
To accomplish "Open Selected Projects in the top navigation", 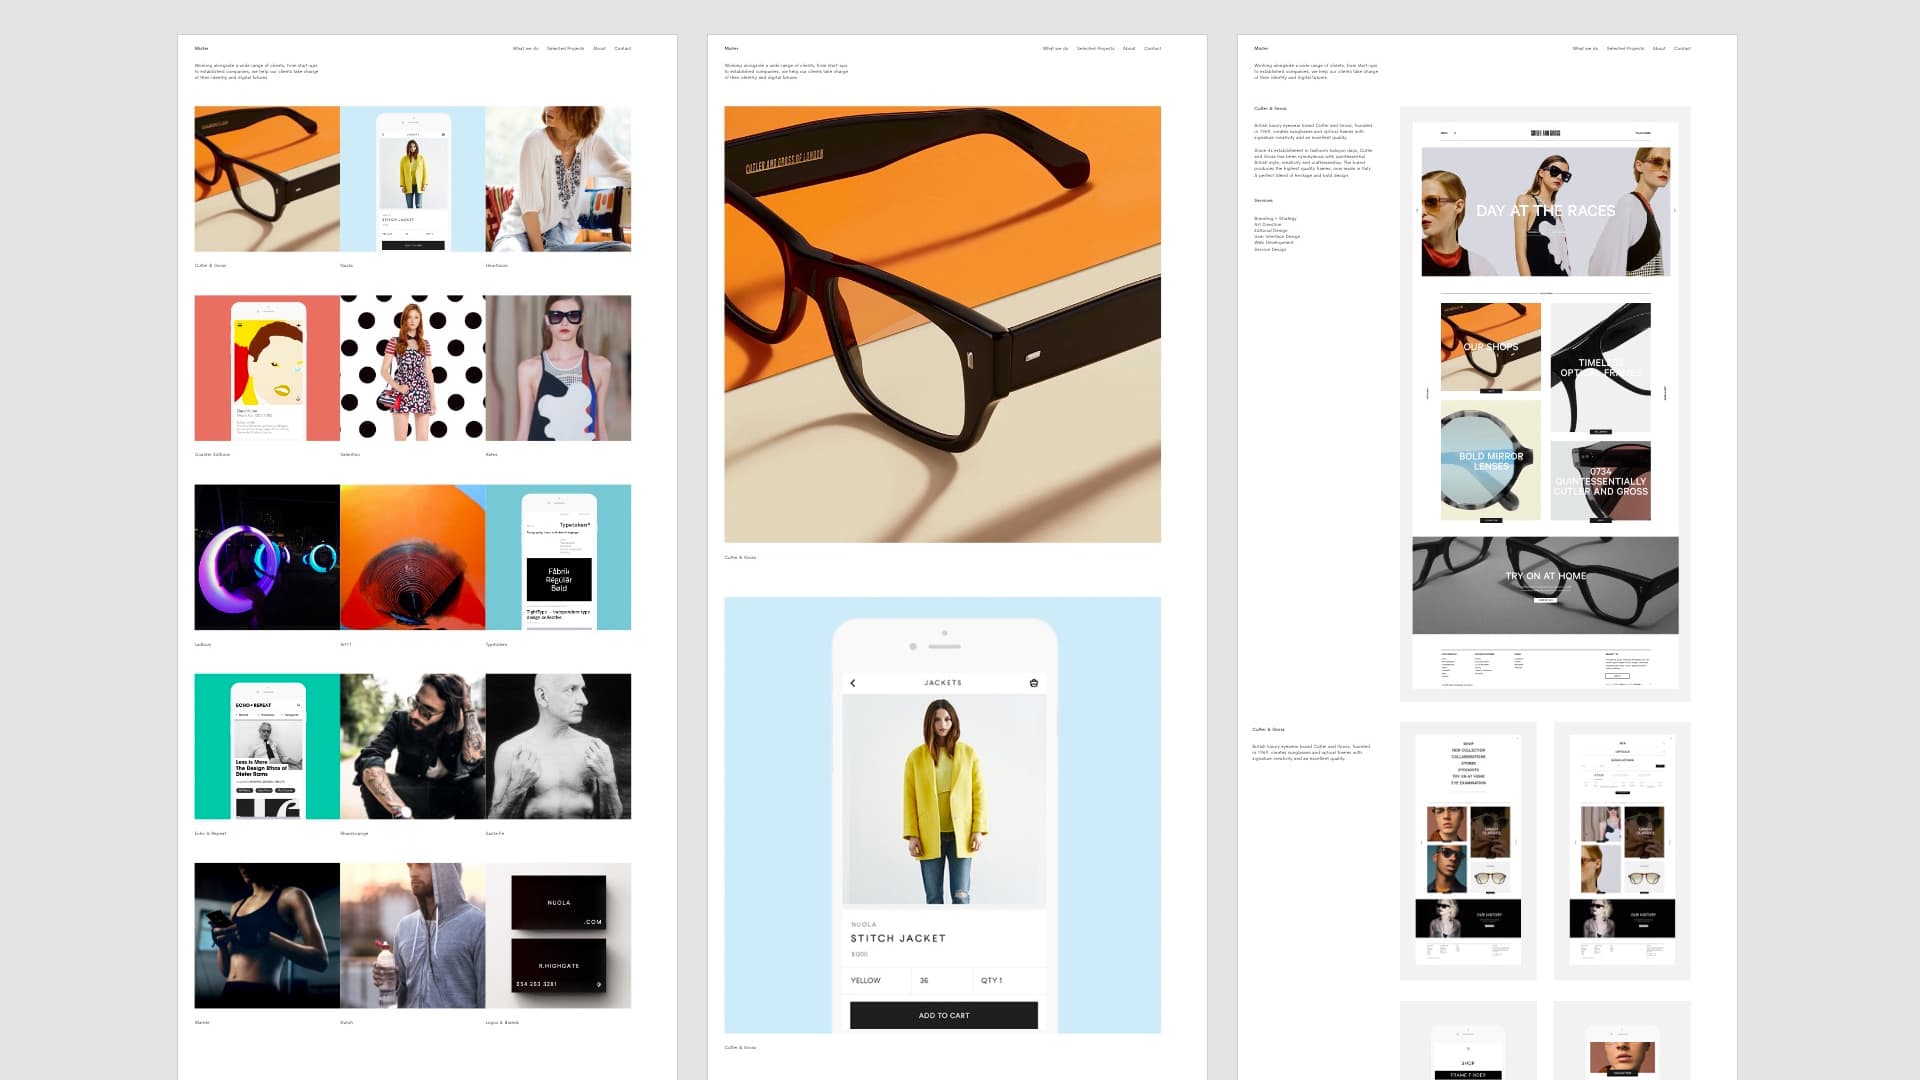I will pos(565,48).
